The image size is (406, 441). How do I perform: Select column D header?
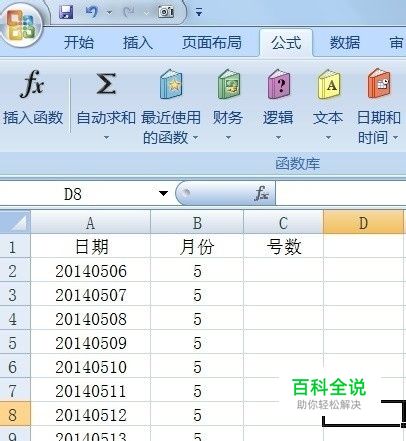pyautogui.click(x=363, y=223)
